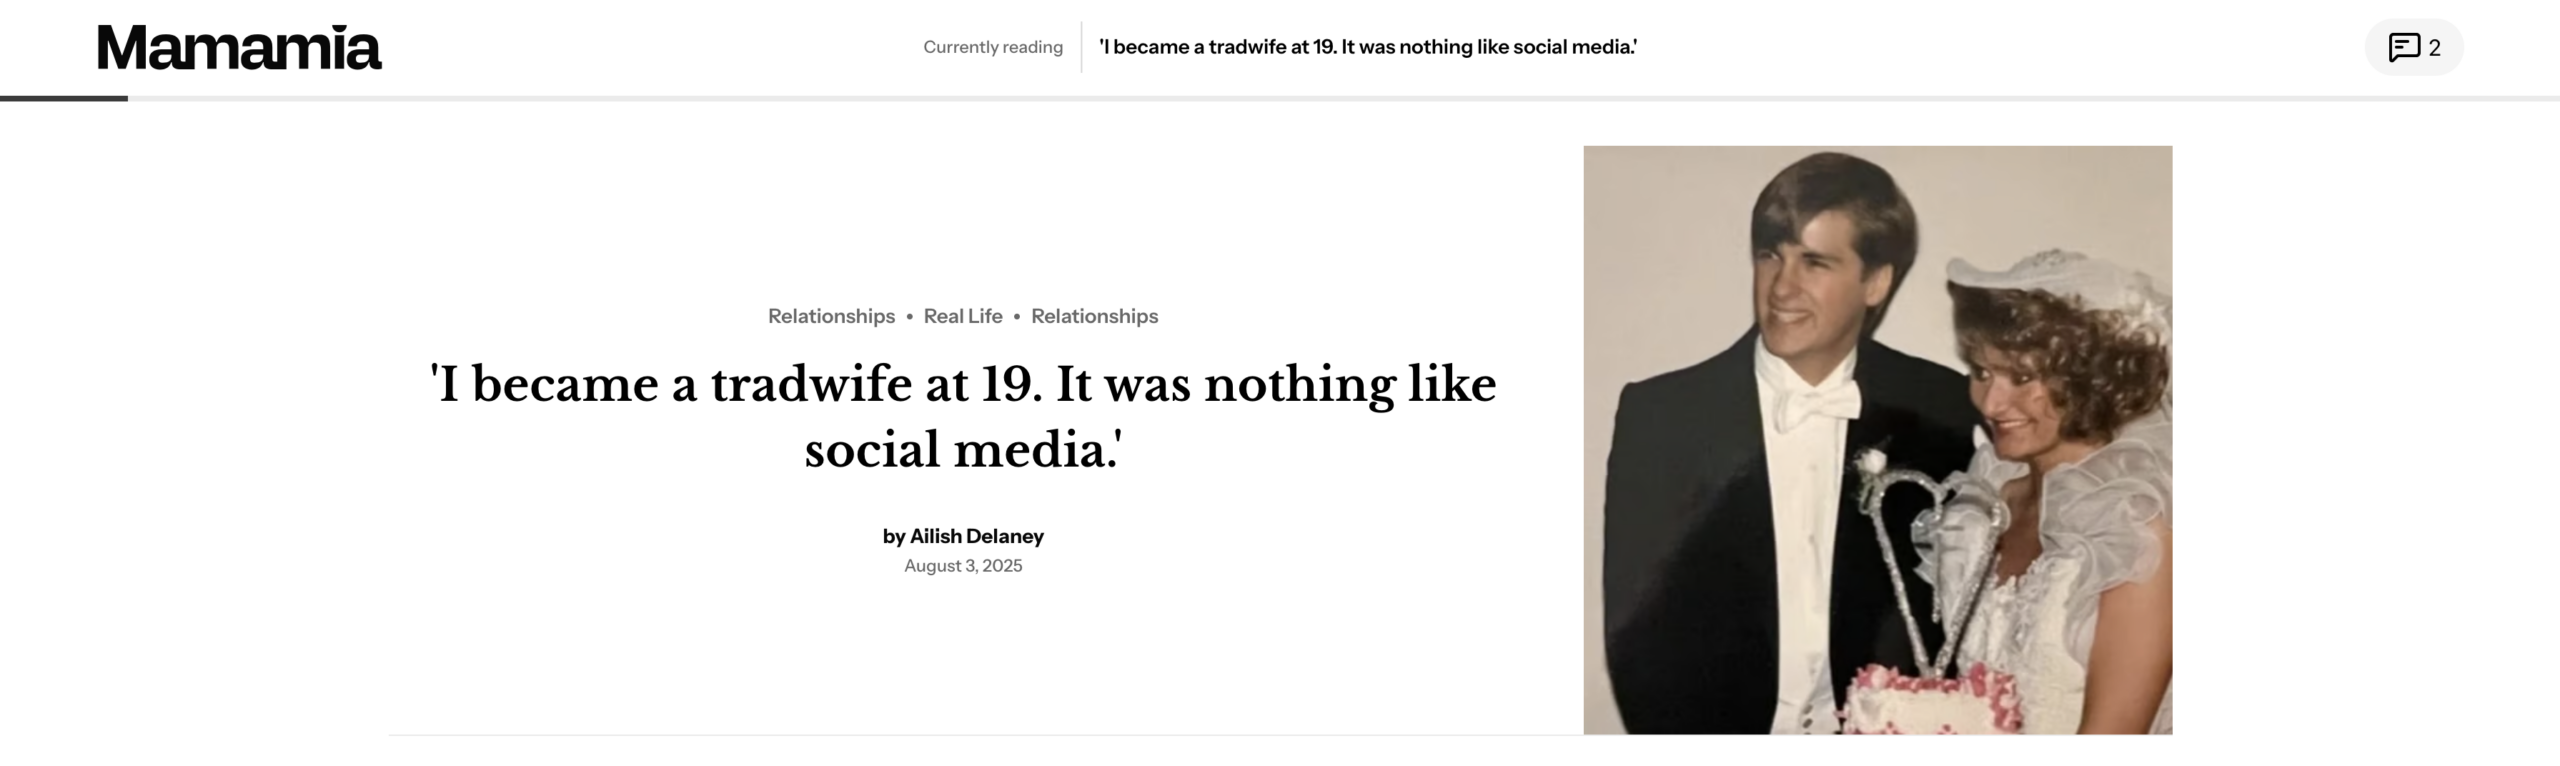
Task: Click the August 3, 2025 publish date
Action: (x=962, y=566)
